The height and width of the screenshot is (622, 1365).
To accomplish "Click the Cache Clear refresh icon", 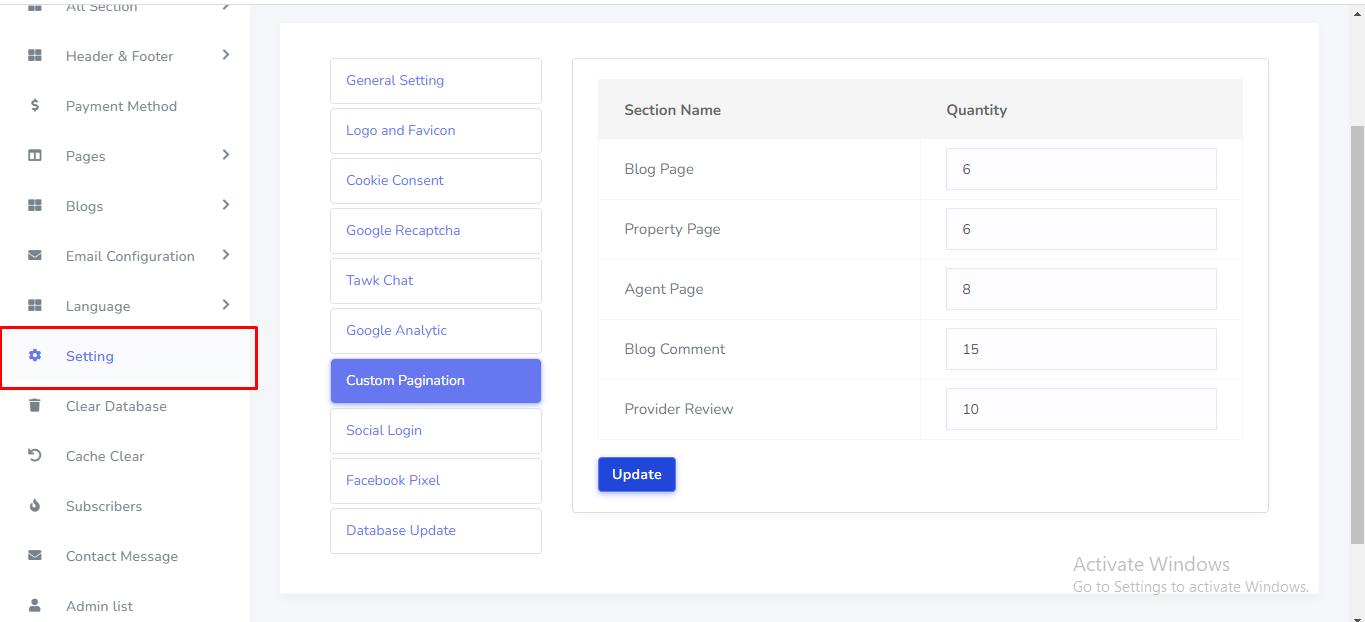I will point(35,456).
